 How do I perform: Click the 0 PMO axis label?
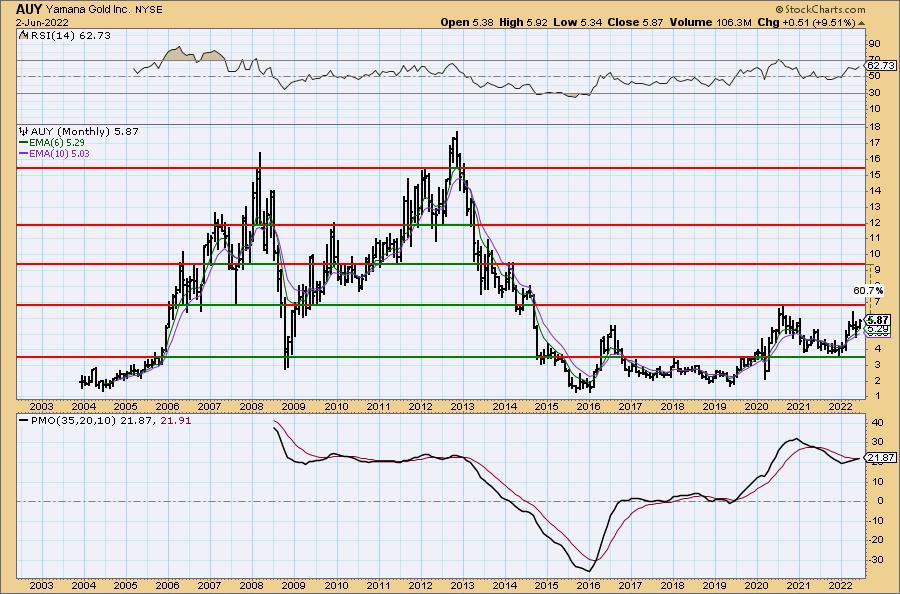[879, 500]
